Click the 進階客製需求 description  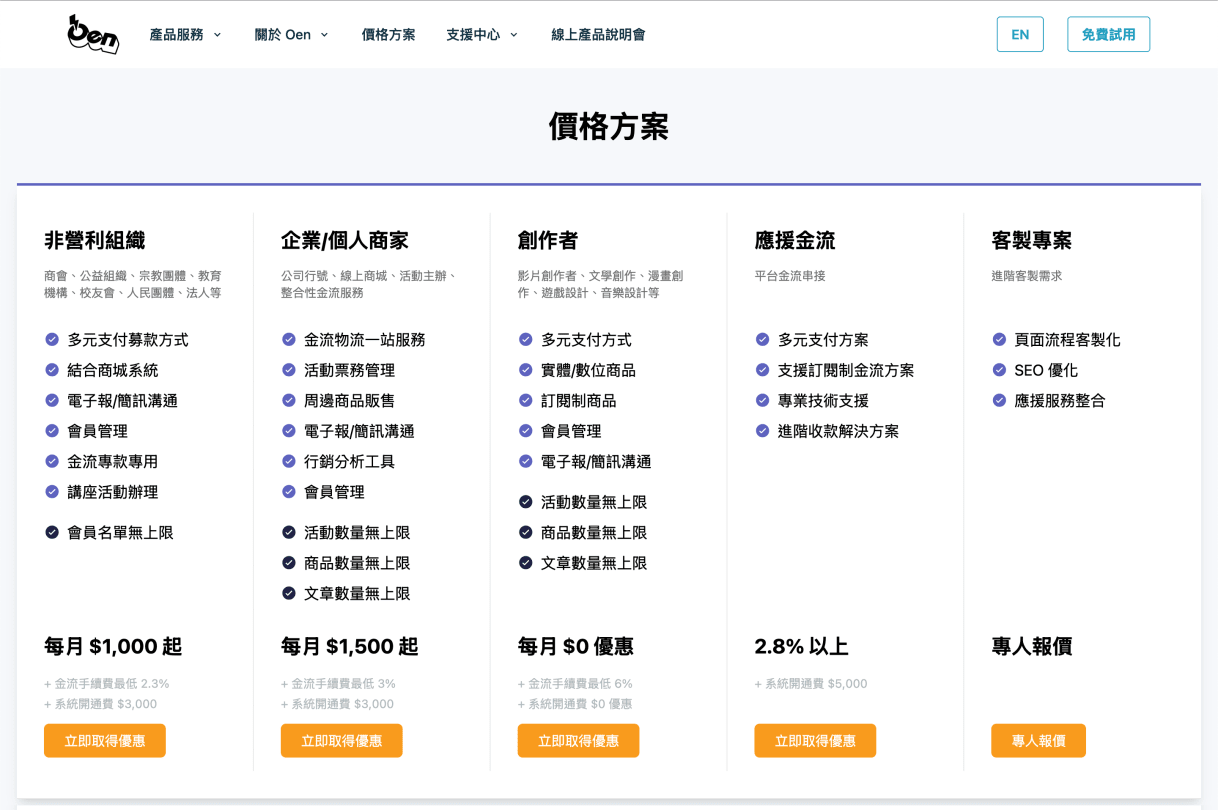click(1027, 276)
